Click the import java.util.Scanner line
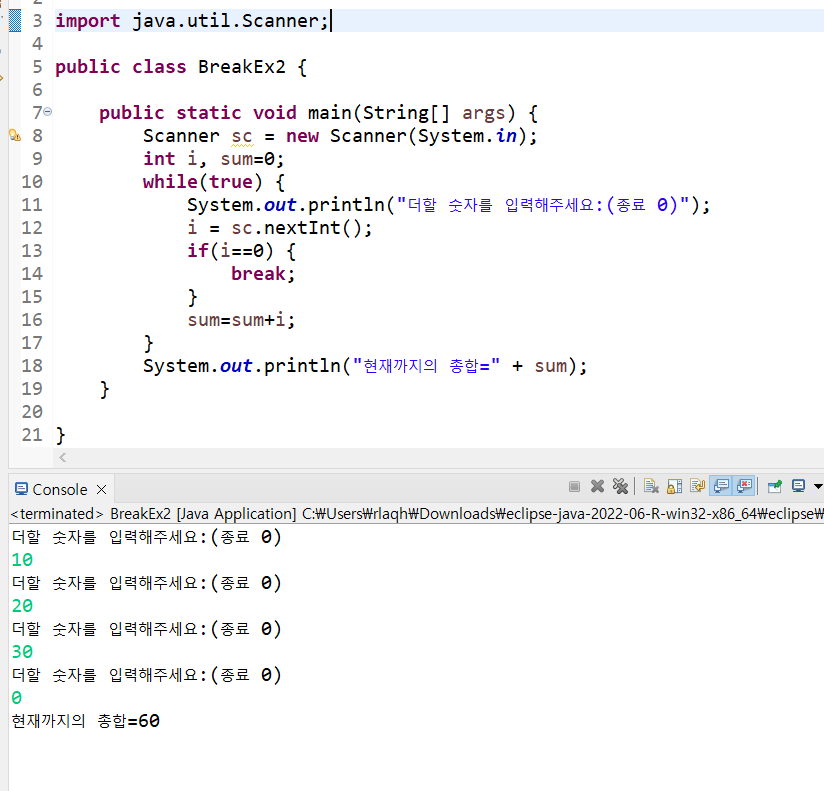Viewport: 824px width, 791px height. [x=192, y=20]
